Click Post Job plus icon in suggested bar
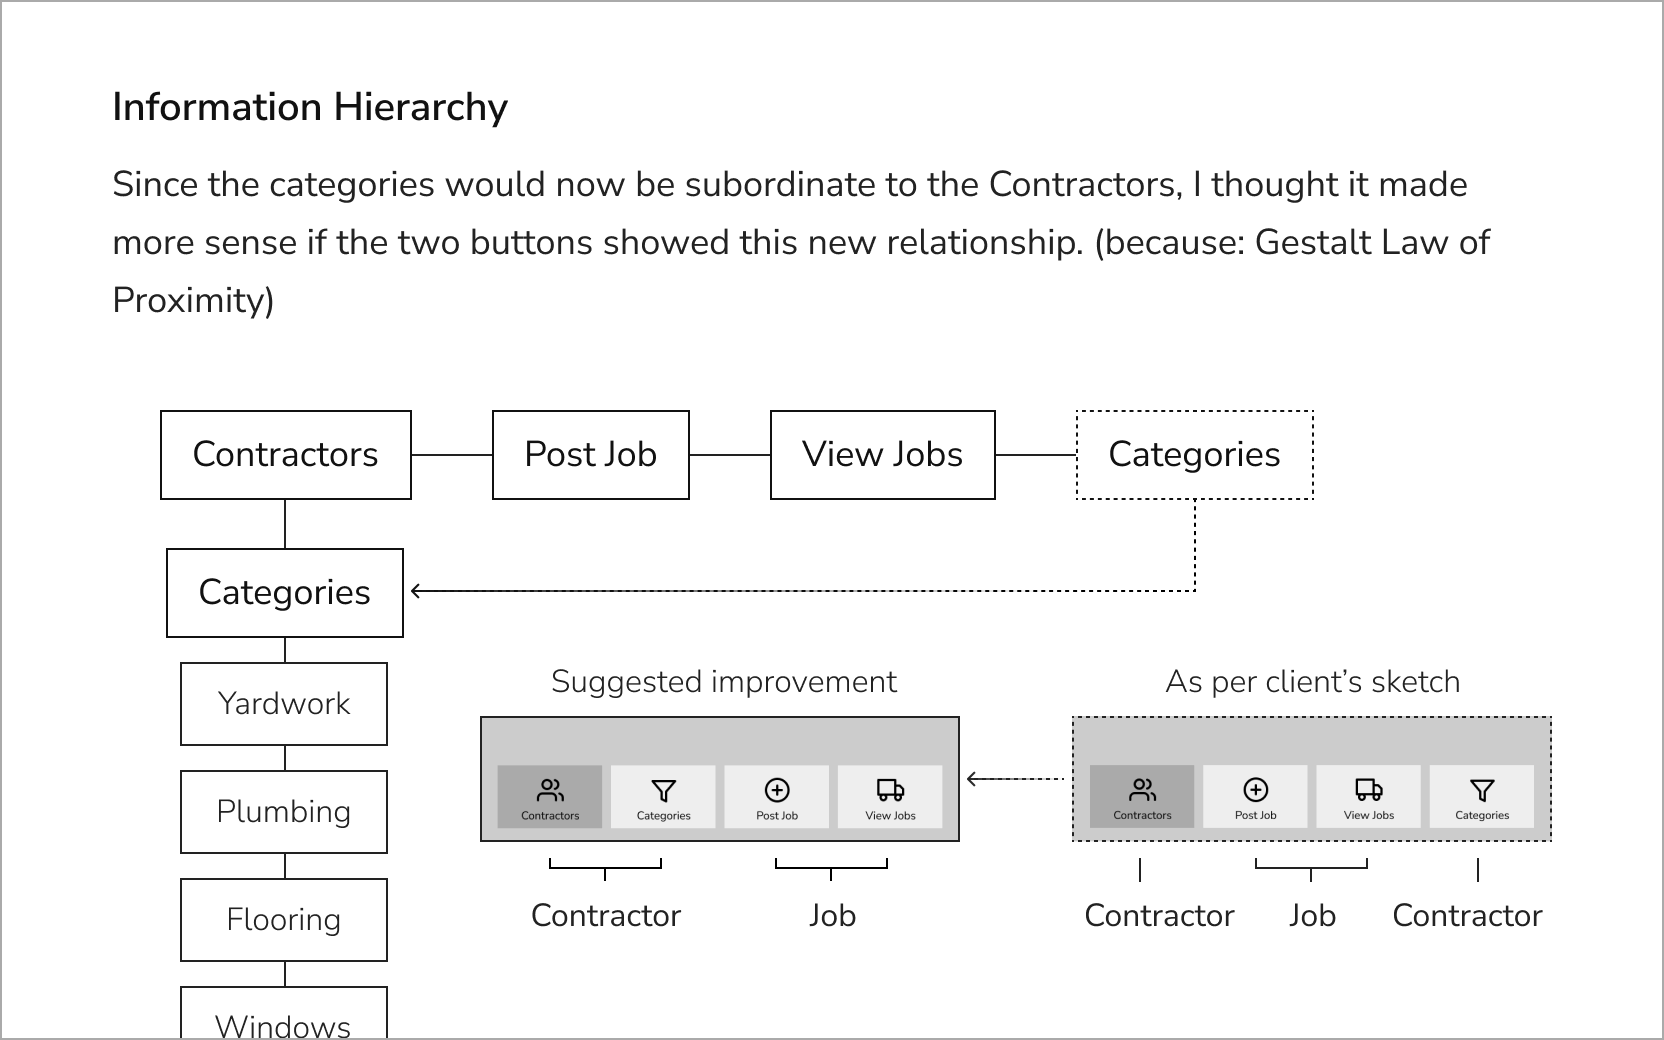1664x1040 pixels. click(777, 791)
